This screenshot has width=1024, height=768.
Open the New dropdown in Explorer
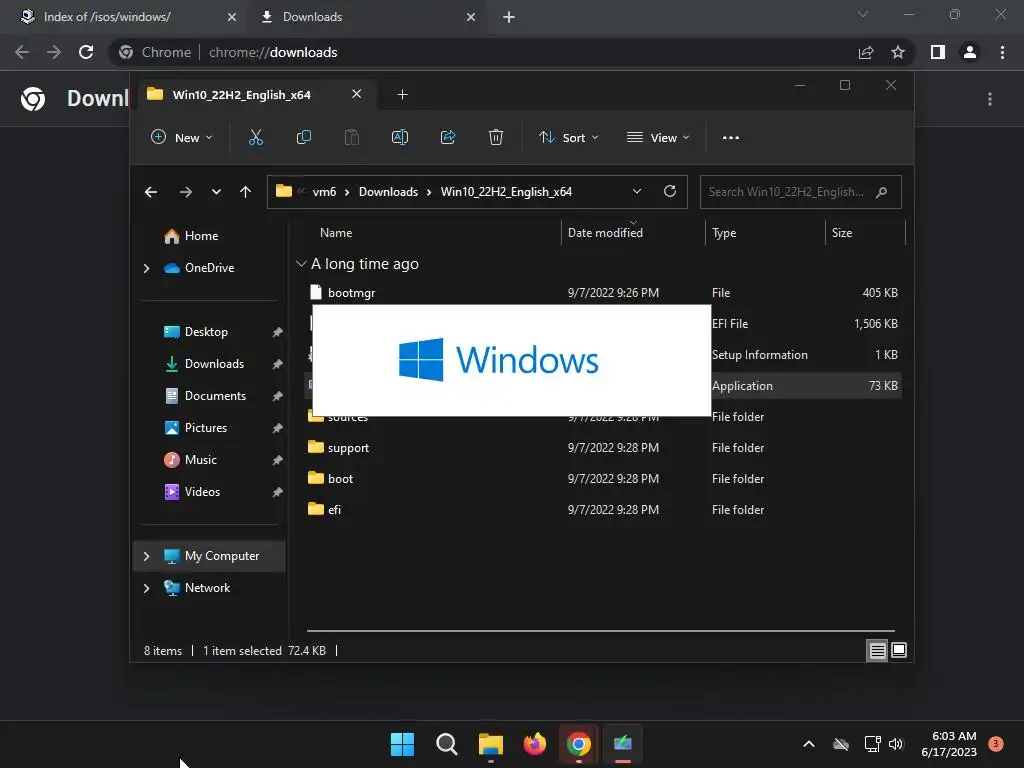[182, 138]
